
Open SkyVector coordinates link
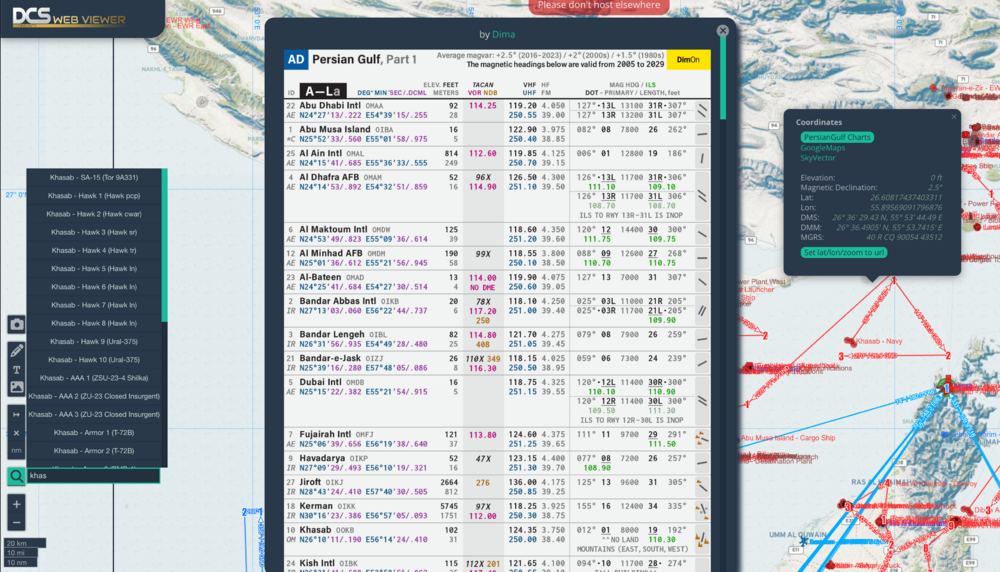[818, 158]
